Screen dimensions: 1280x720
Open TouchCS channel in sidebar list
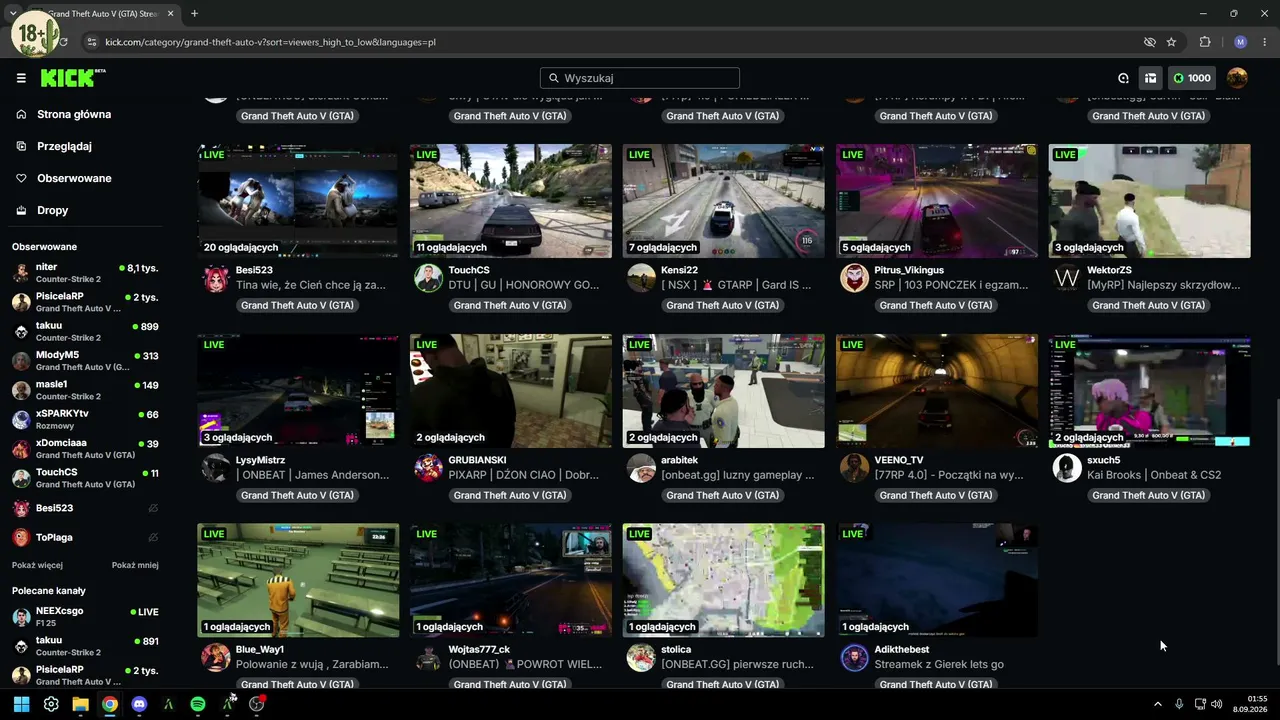click(x=85, y=478)
